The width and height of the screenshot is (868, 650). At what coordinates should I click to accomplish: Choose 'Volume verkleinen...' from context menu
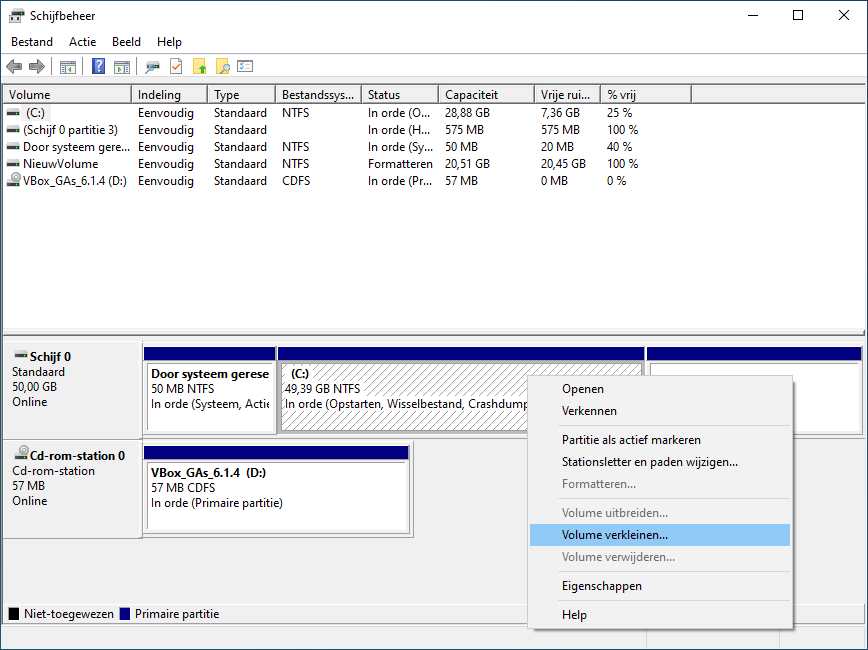coord(615,535)
